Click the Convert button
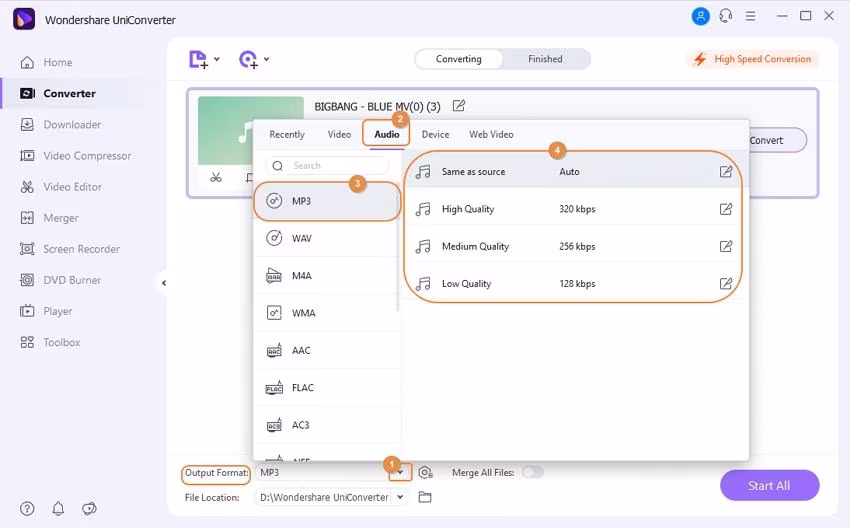This screenshot has height=528, width=850. [776, 140]
